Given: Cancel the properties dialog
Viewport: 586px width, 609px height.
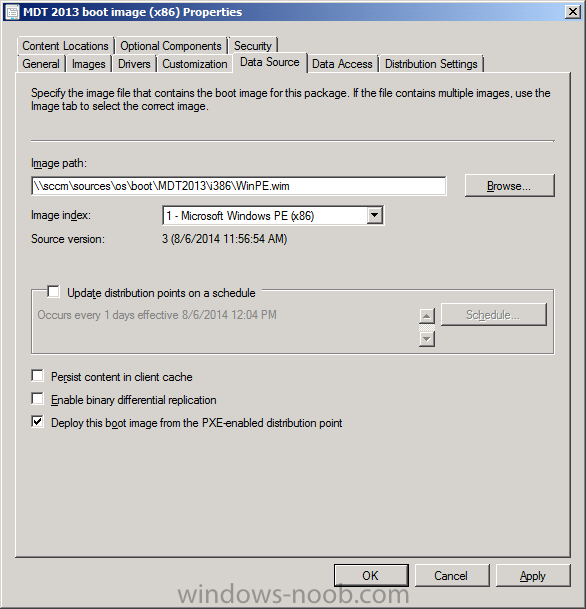Looking at the screenshot, I should click(452, 575).
